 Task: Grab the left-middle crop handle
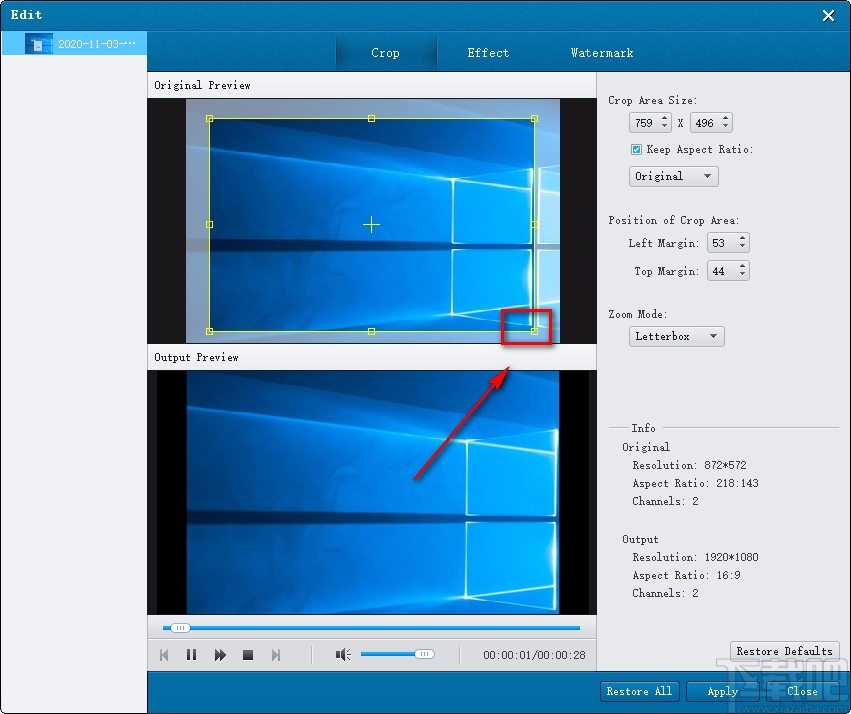209,224
